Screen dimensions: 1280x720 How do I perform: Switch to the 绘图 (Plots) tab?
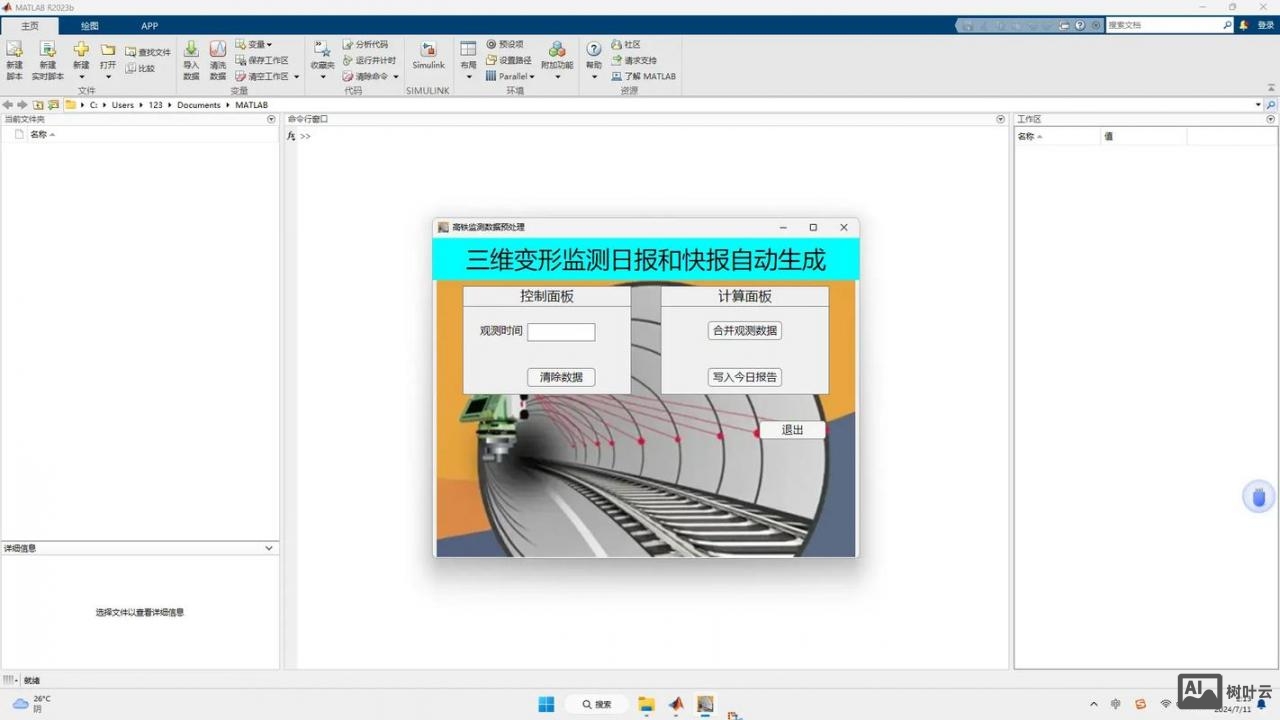coord(90,26)
